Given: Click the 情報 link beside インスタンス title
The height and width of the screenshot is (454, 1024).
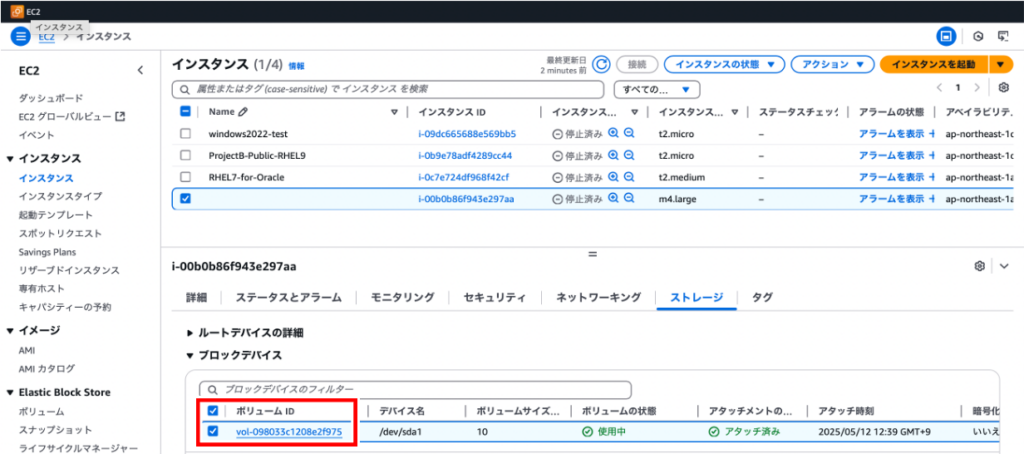Looking at the screenshot, I should 296,66.
